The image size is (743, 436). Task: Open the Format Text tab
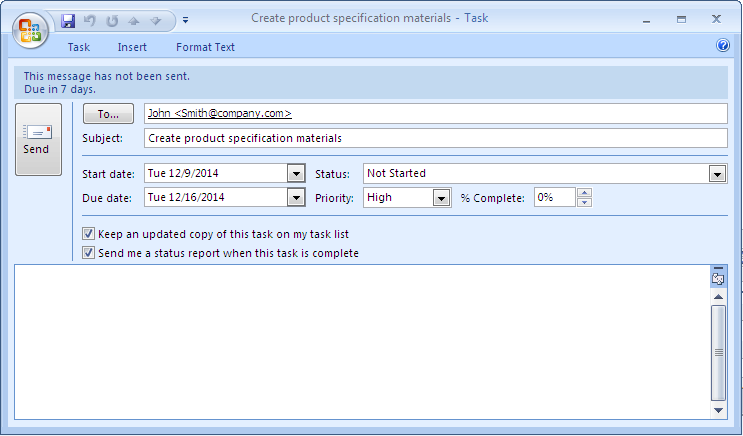pyautogui.click(x=205, y=47)
